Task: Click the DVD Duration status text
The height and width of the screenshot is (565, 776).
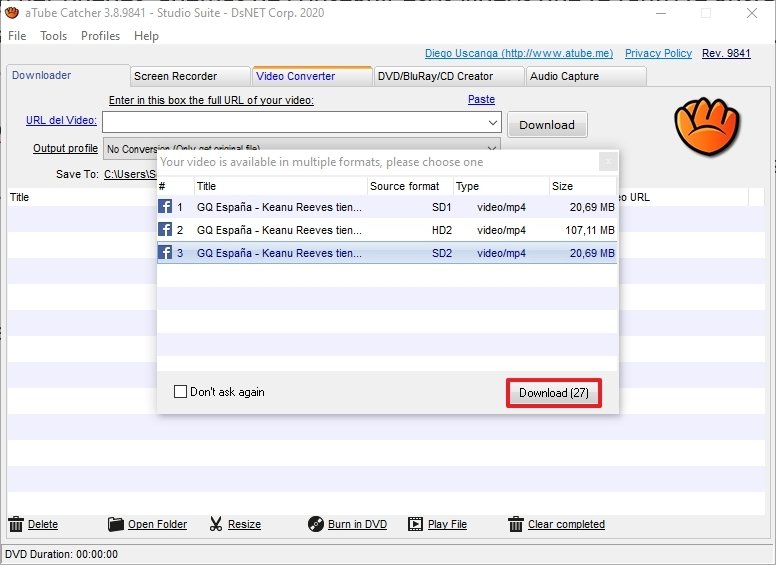Action: click(61, 554)
